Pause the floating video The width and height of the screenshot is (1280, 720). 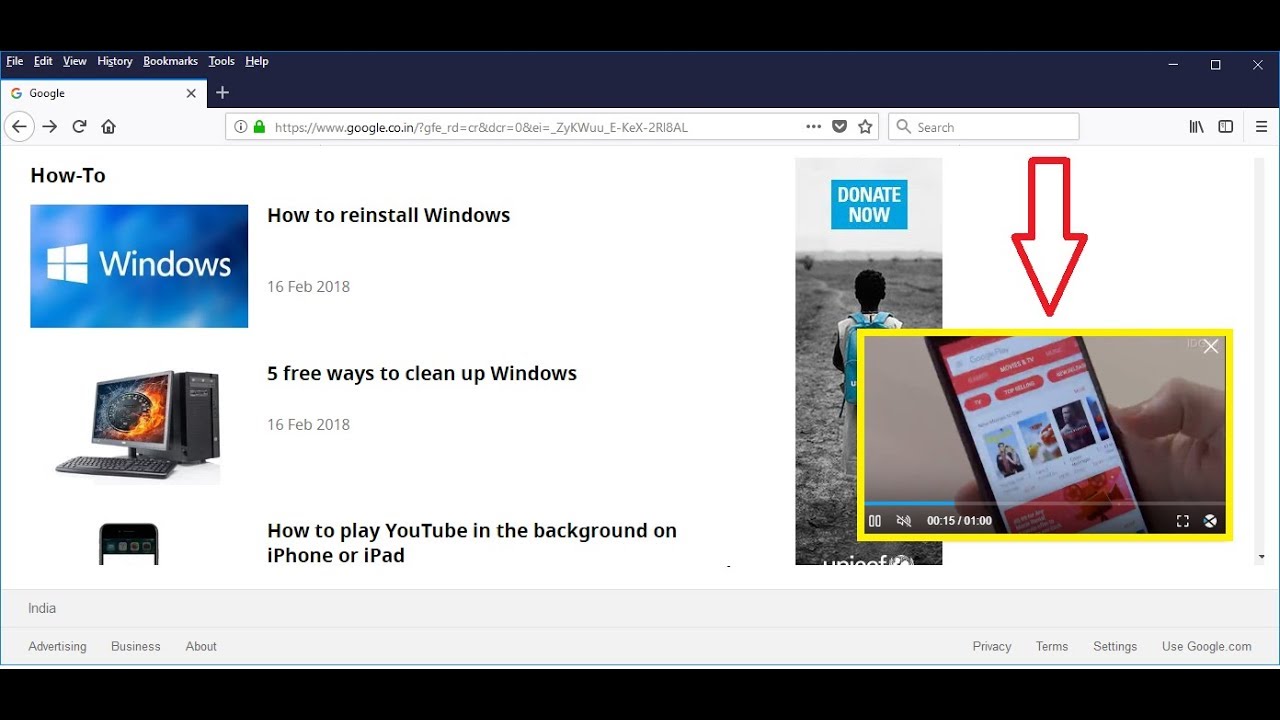(875, 521)
